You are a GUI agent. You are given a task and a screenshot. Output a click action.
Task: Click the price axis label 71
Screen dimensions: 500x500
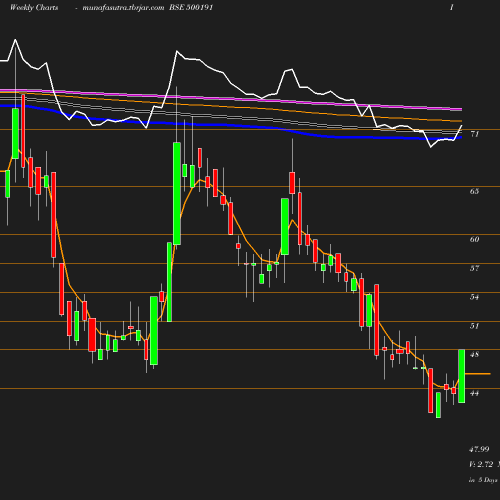[x=475, y=134]
